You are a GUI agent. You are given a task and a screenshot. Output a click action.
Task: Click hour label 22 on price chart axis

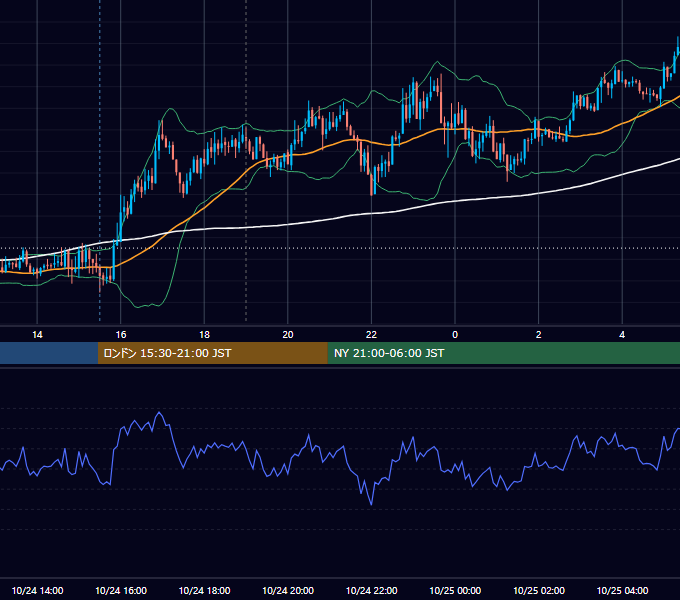(371, 335)
